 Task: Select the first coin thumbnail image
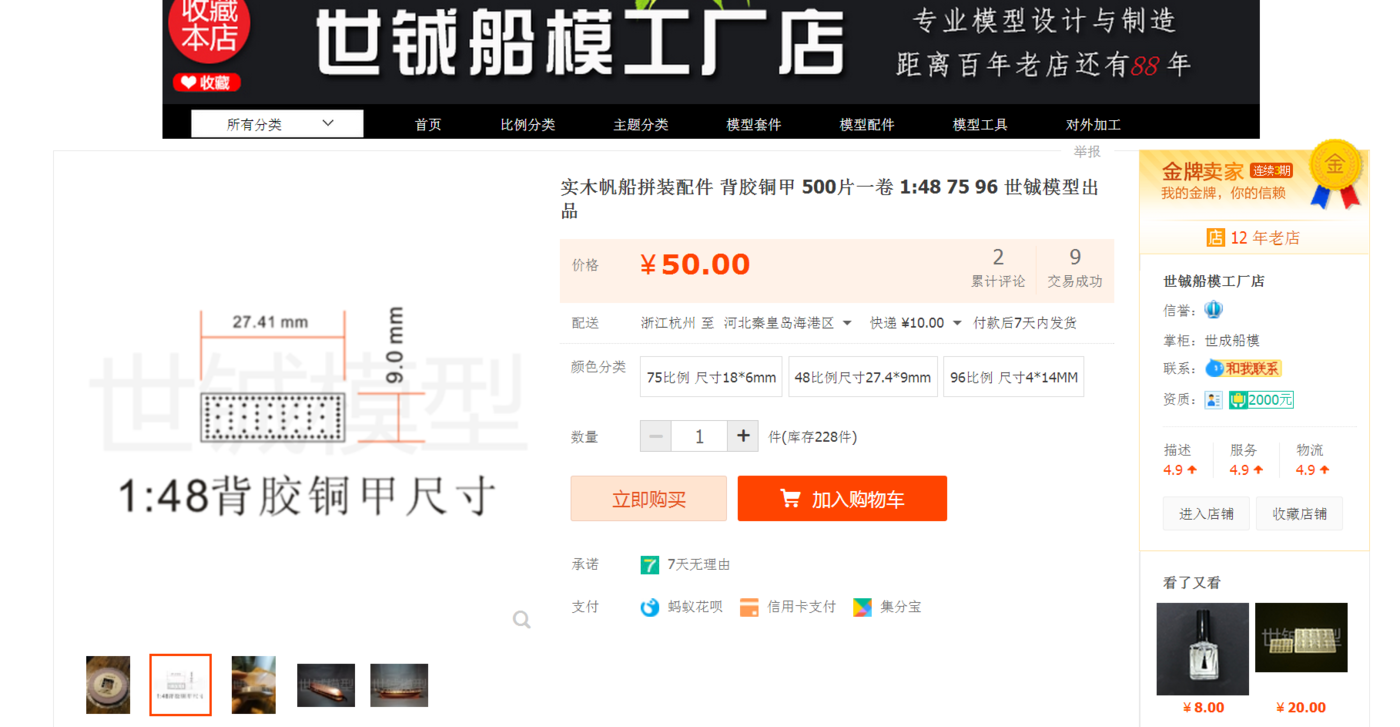[108, 685]
